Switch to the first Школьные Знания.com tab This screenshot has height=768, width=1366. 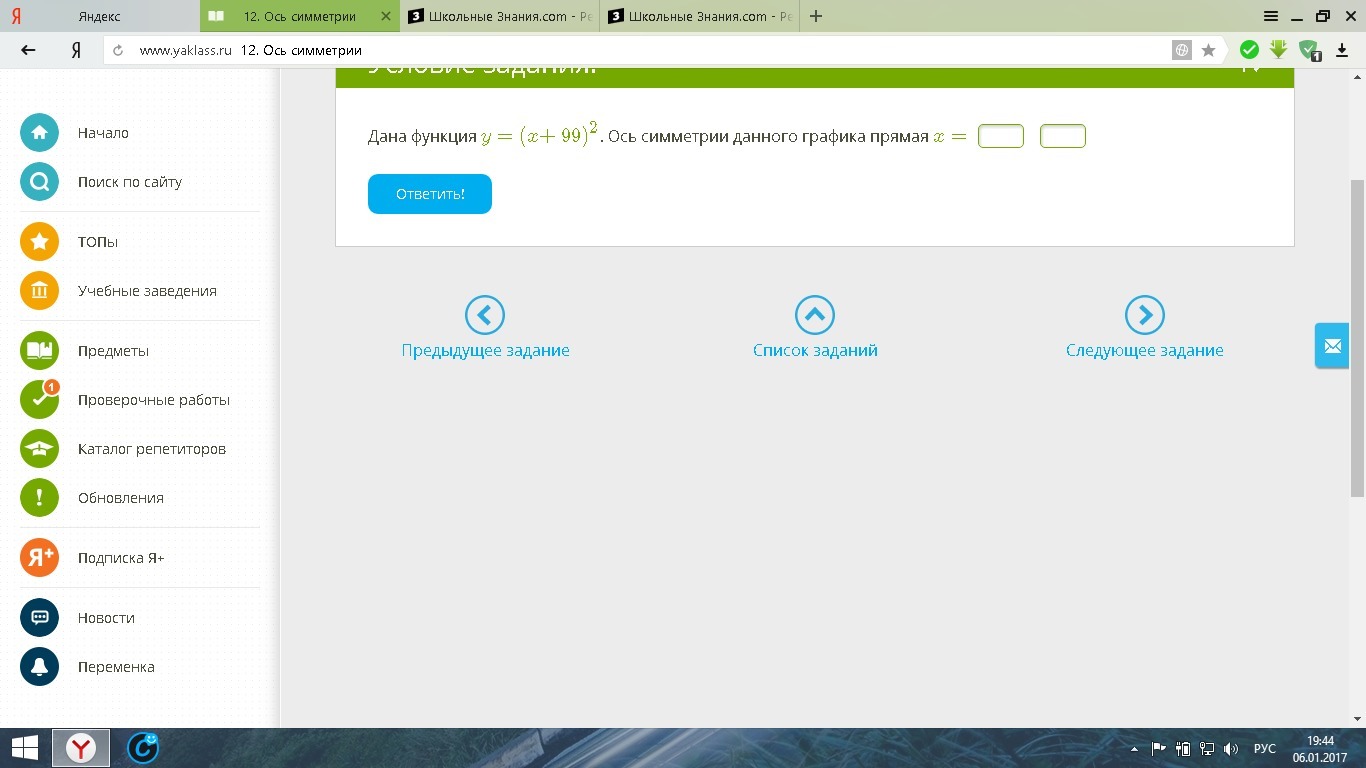click(x=499, y=16)
